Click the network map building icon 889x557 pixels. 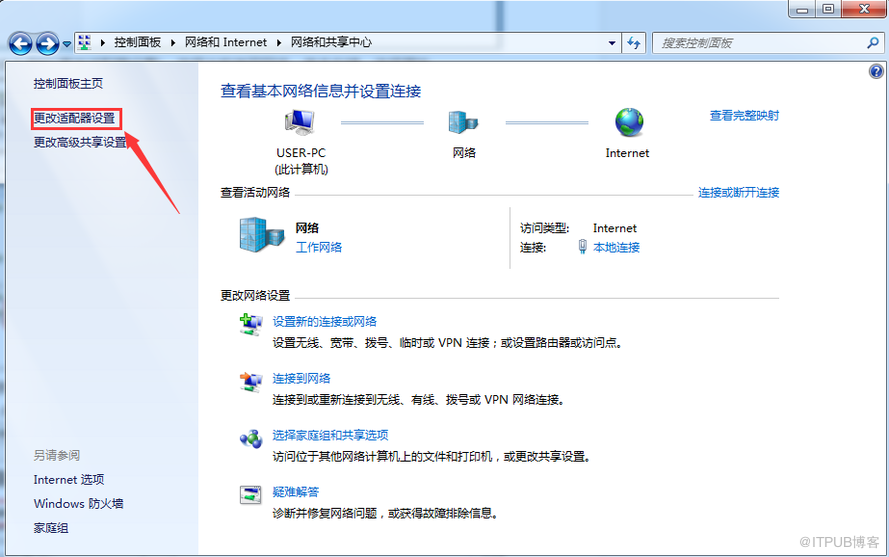463,122
